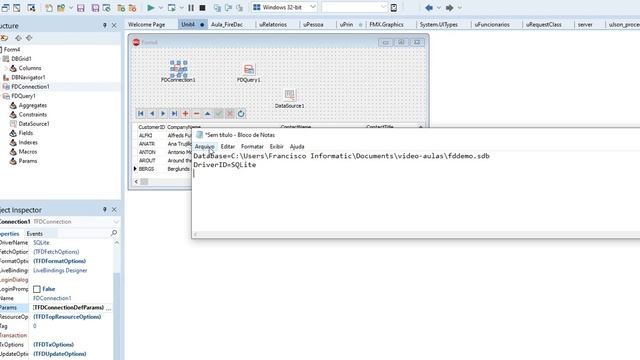Click the orange minus Delete record button

(x=196, y=113)
